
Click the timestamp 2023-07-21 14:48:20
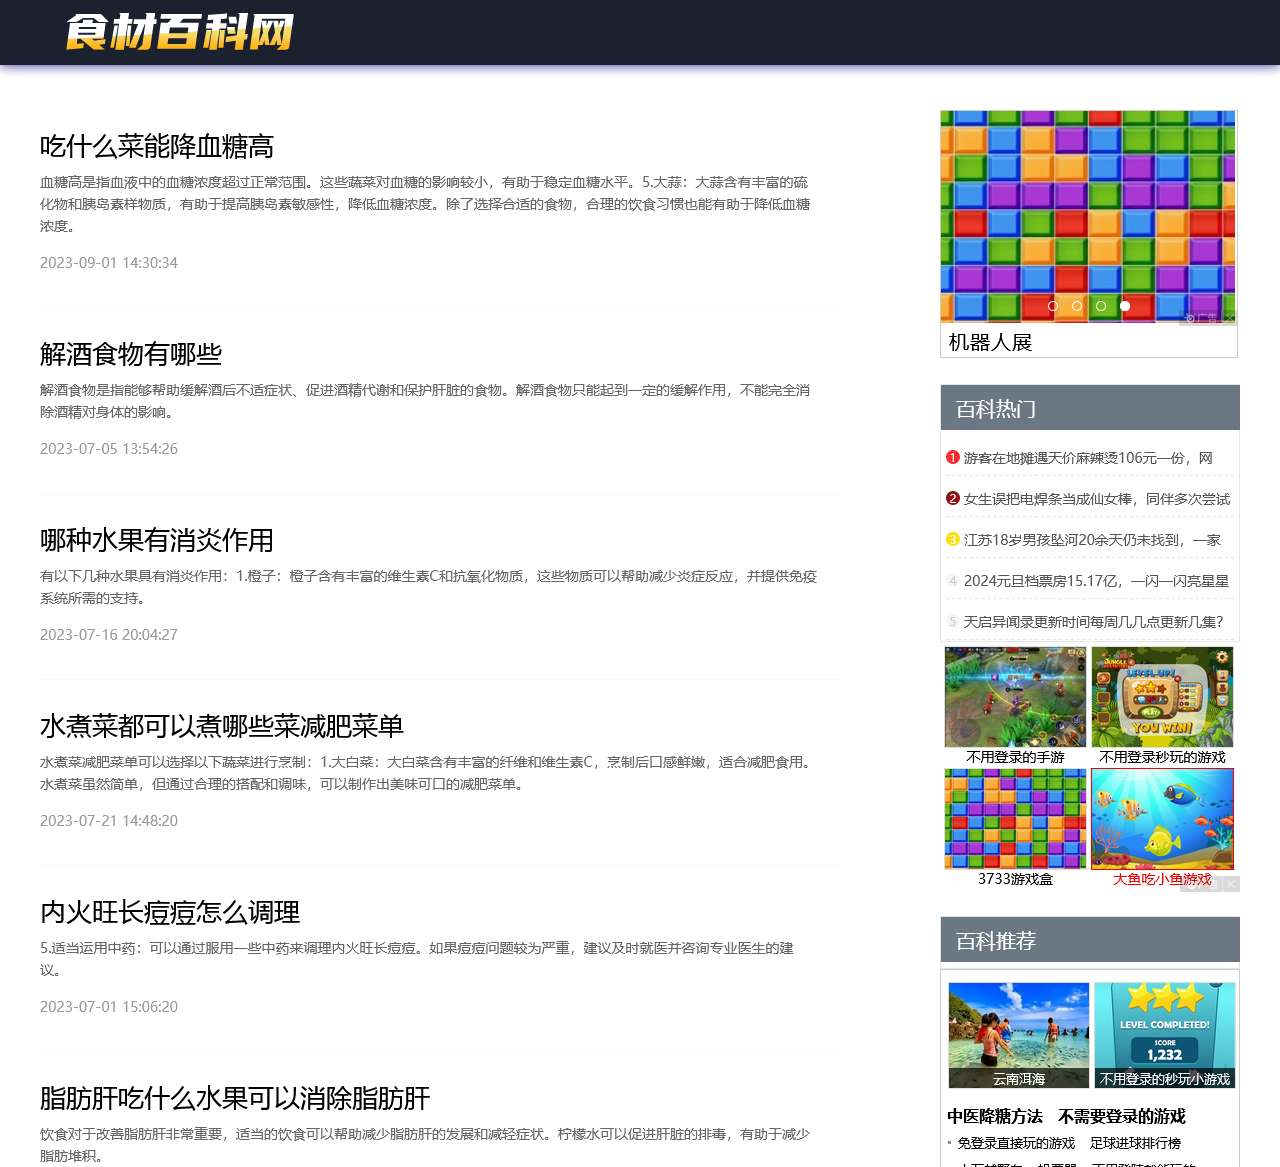coord(109,821)
